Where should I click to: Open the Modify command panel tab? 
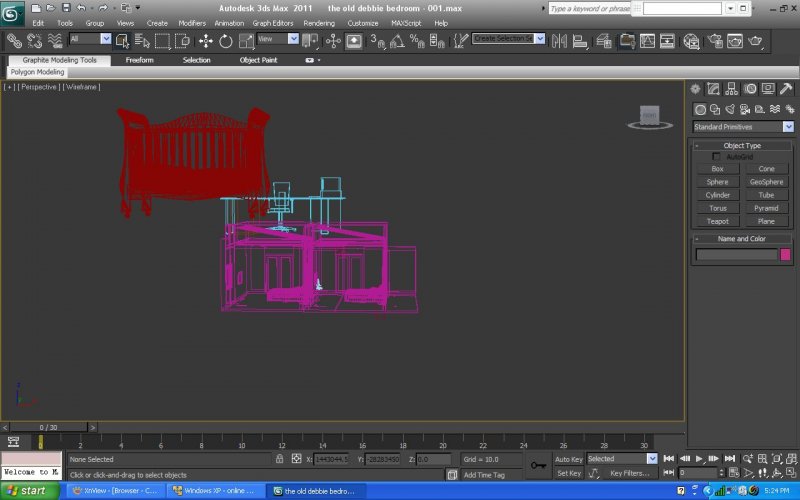tap(713, 89)
